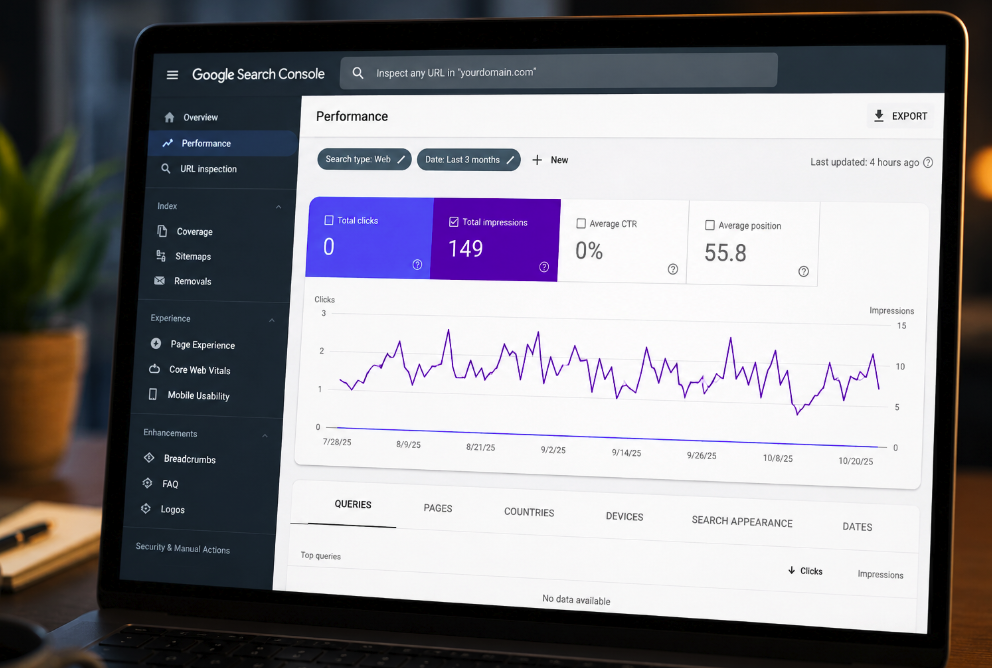Click the 'Last updated: 4 hours ago' text
Viewport: 992px width, 668px height.
pos(864,162)
